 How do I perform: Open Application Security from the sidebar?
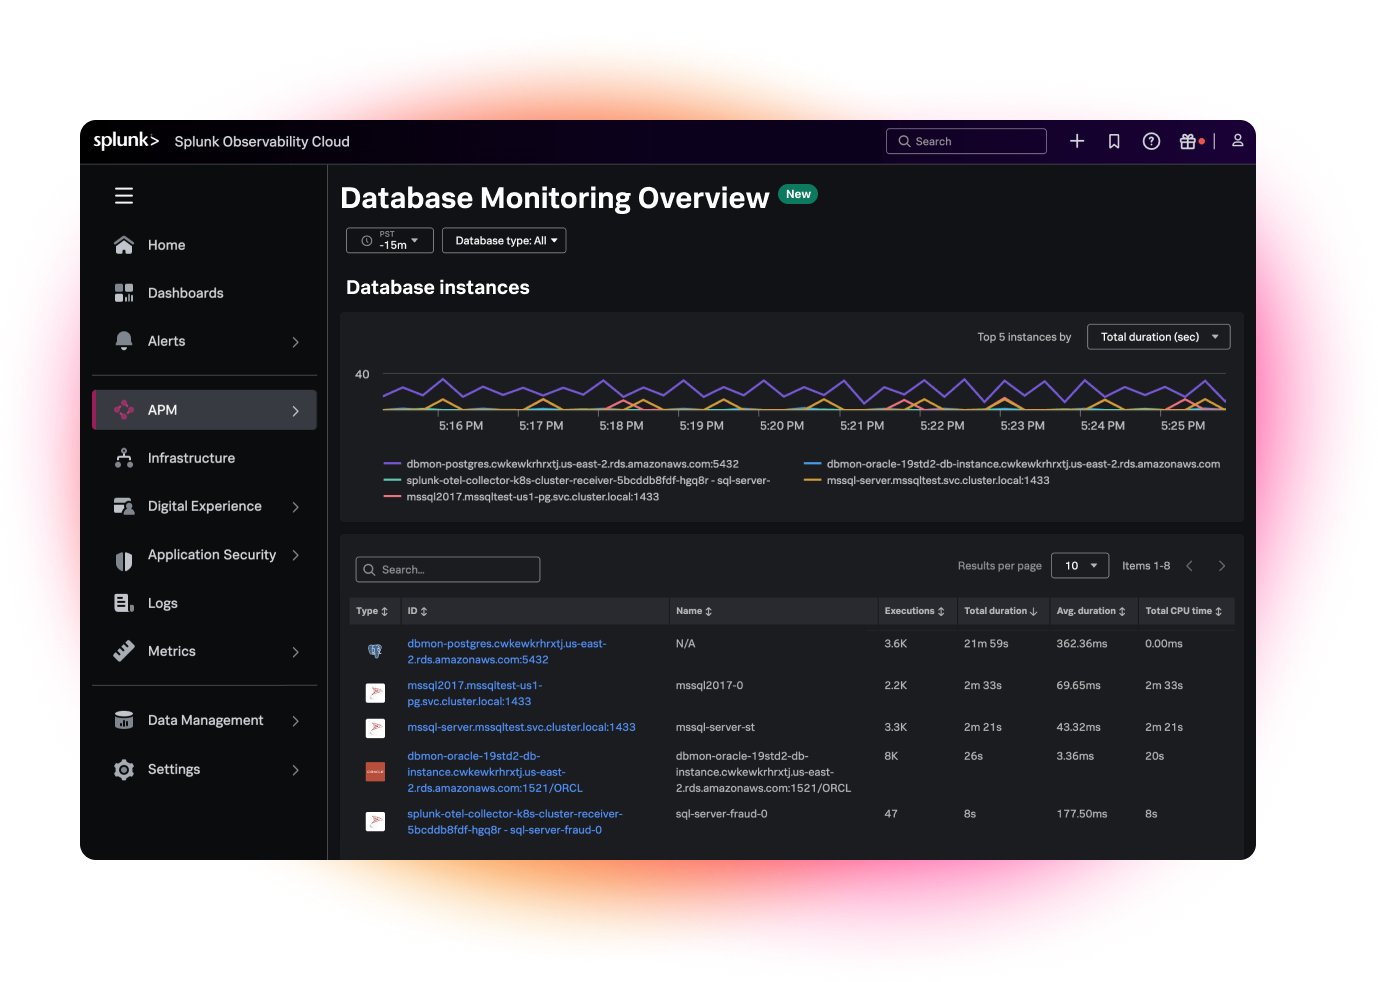tap(124, 555)
